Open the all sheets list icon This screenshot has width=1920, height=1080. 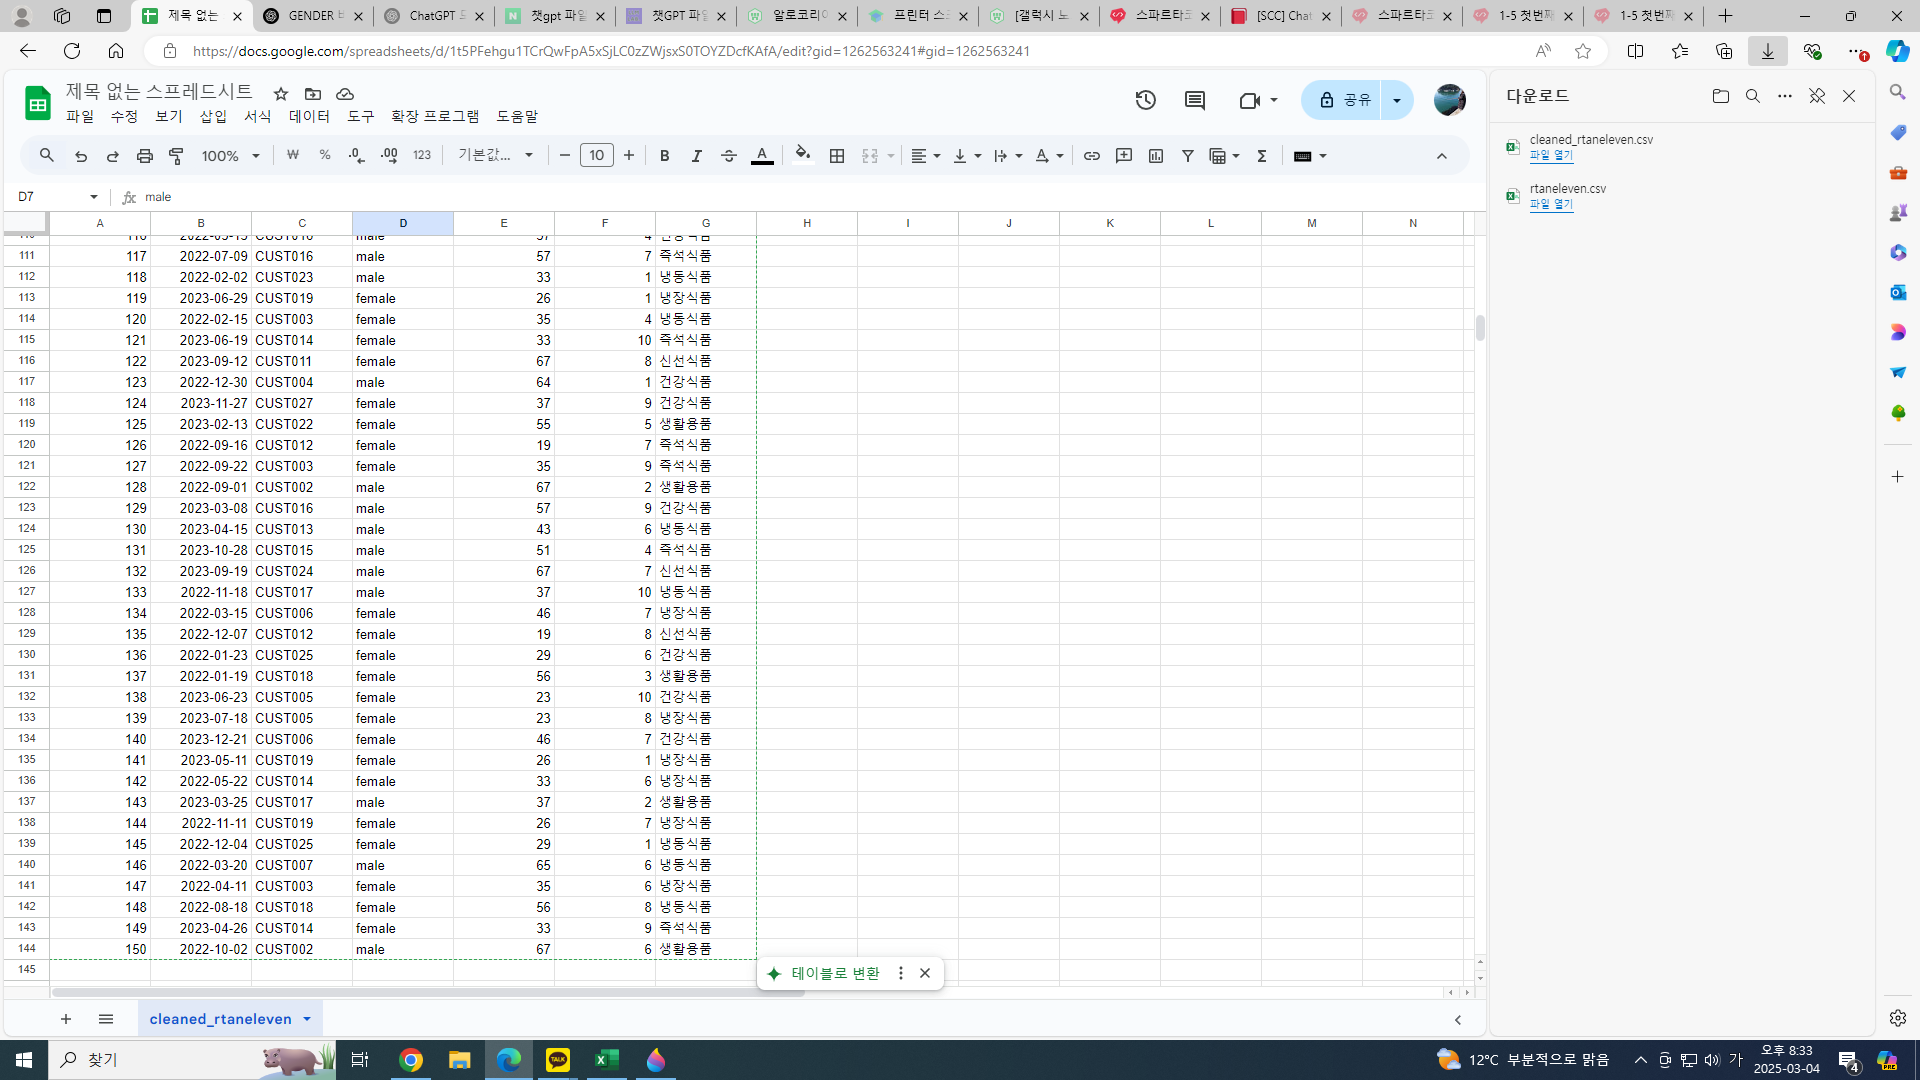pyautogui.click(x=106, y=1019)
